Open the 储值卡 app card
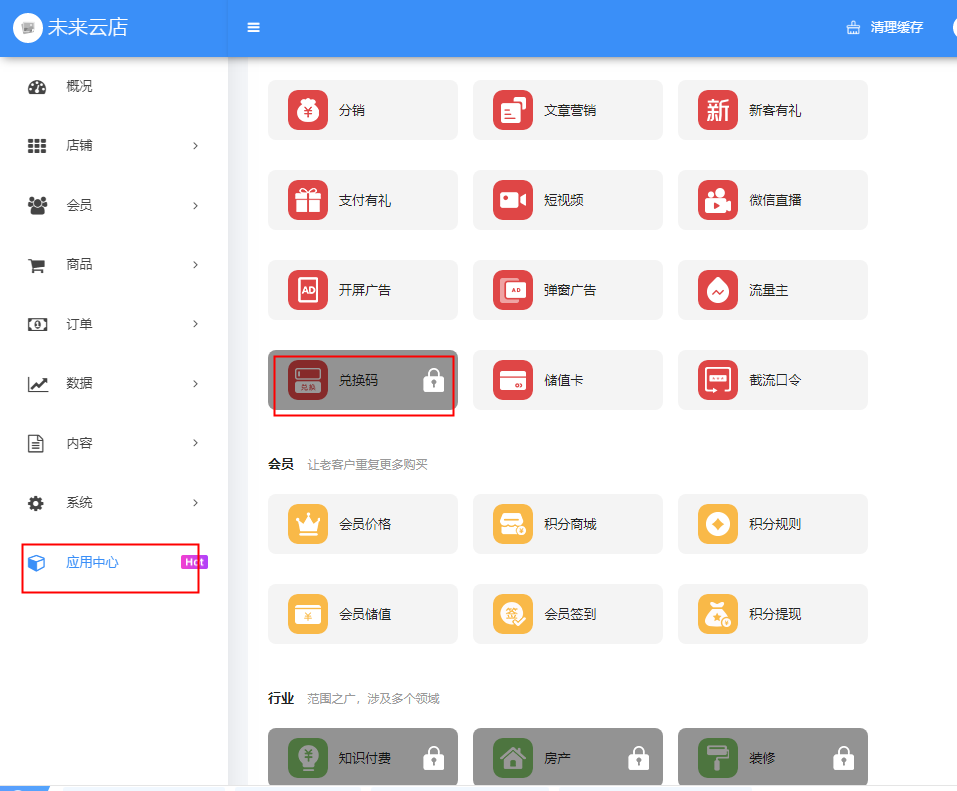957x791 pixels. pos(567,380)
